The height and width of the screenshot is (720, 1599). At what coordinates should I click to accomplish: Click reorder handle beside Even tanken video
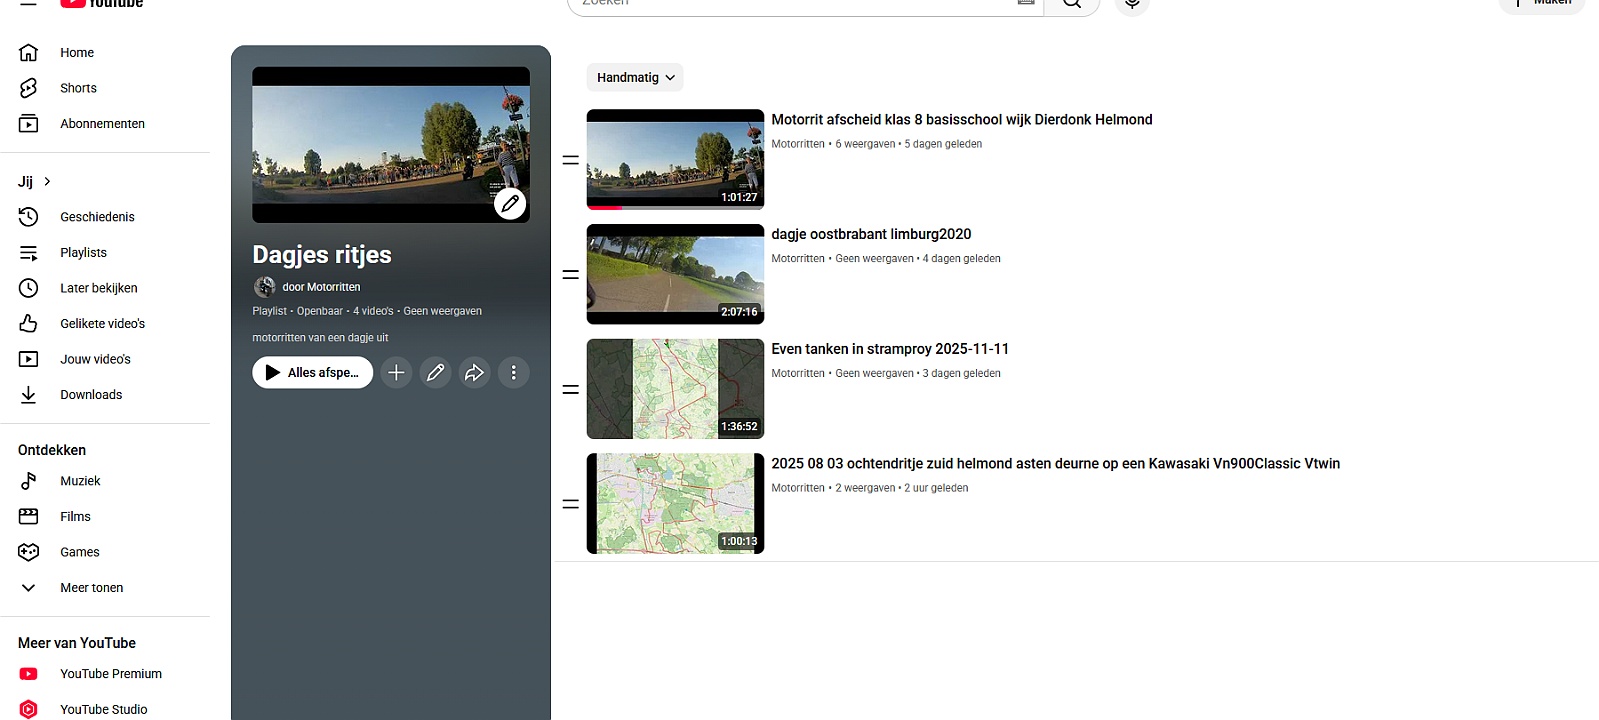point(571,390)
